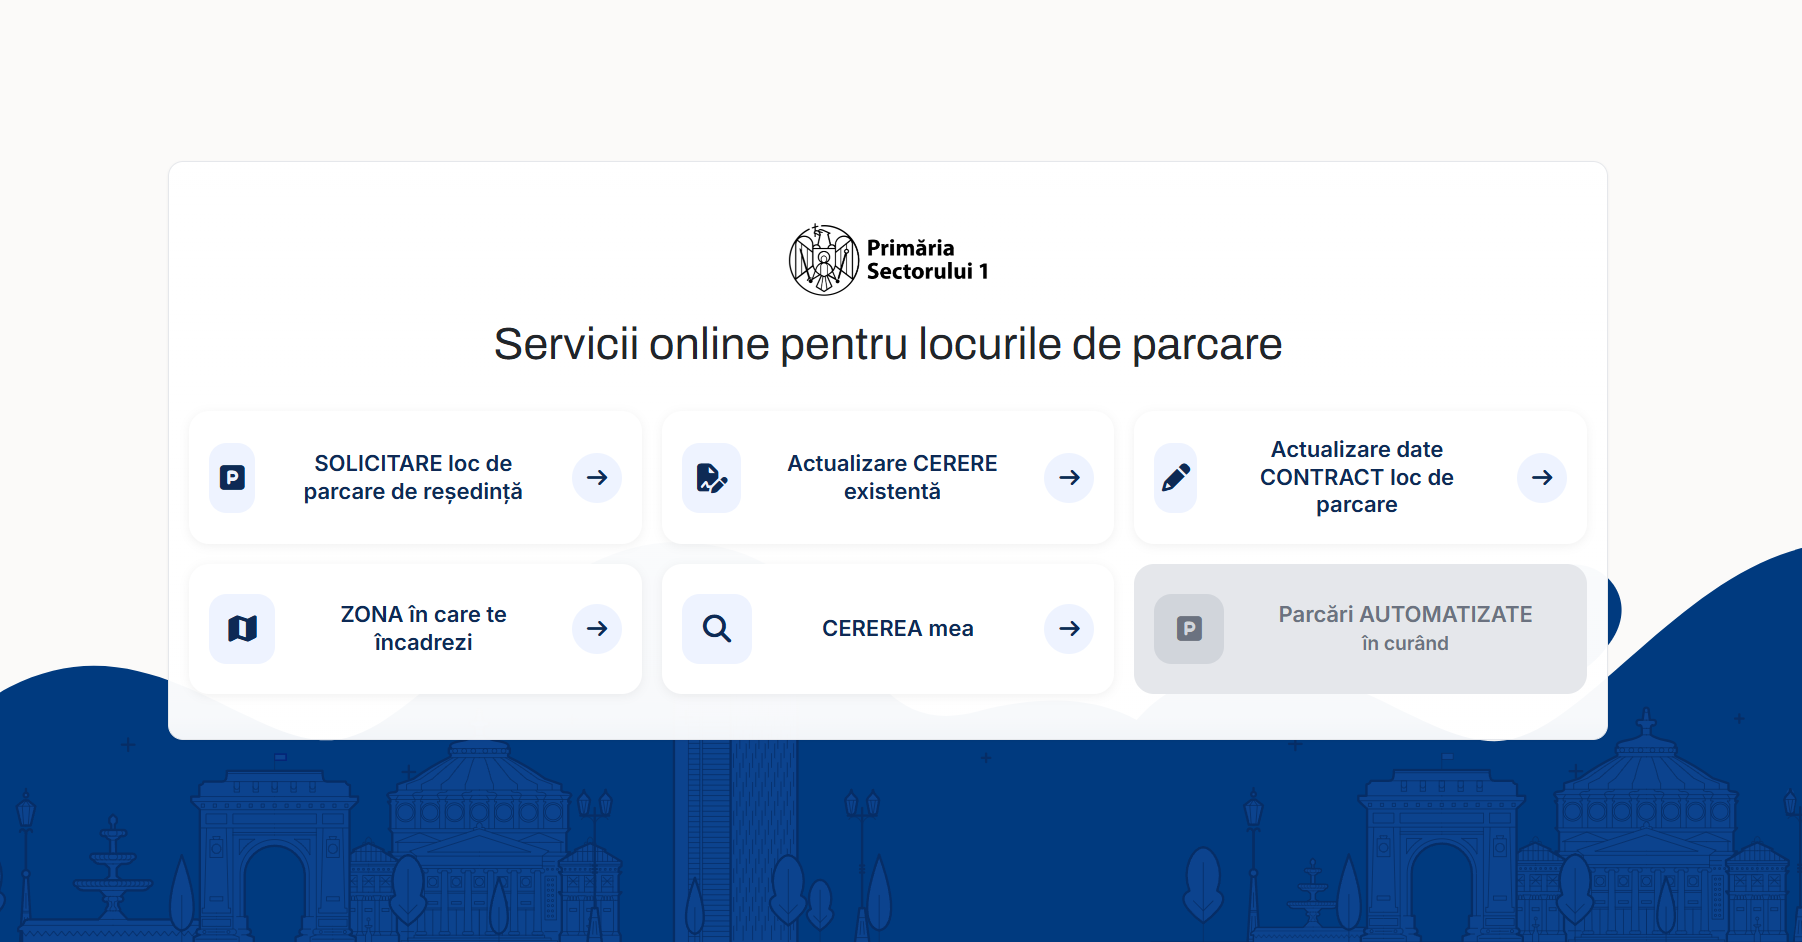Select the parking "P" icon on SOLICITARE card
Viewport: 1802px width, 942px height.
click(231, 477)
